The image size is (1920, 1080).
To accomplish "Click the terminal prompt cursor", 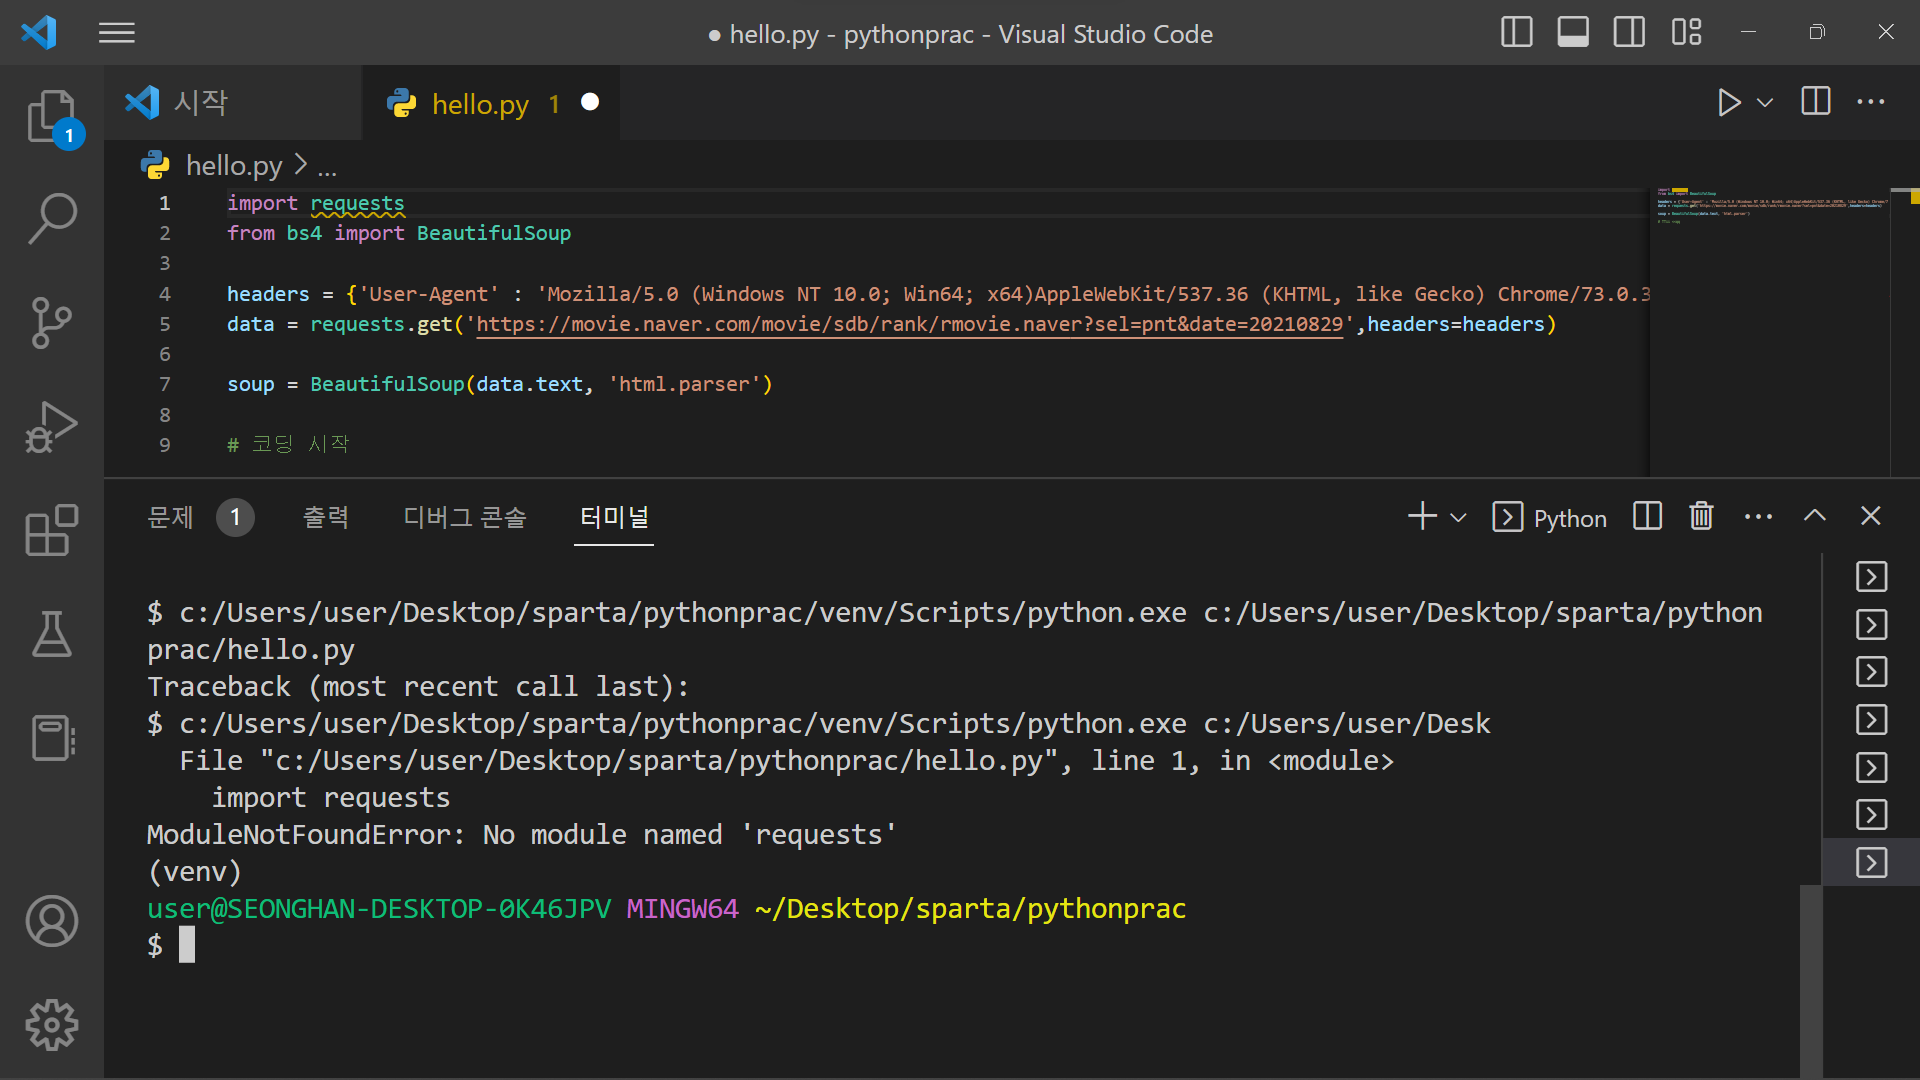I will (187, 945).
